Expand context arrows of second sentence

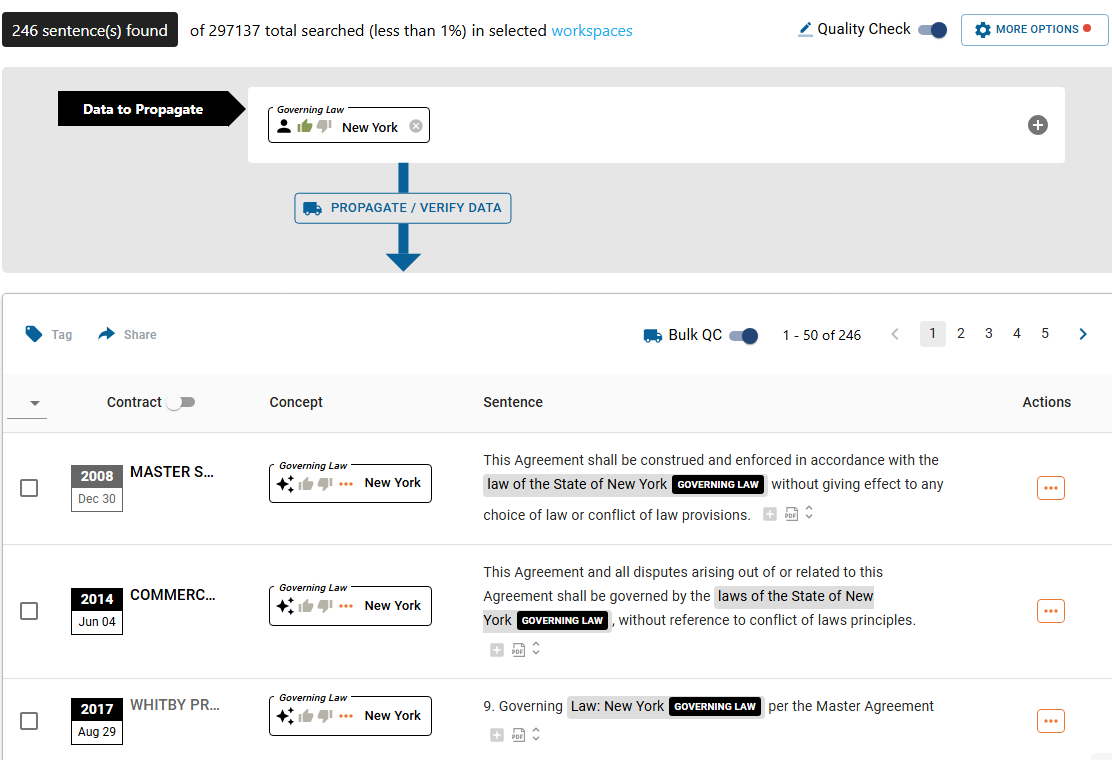click(x=536, y=649)
